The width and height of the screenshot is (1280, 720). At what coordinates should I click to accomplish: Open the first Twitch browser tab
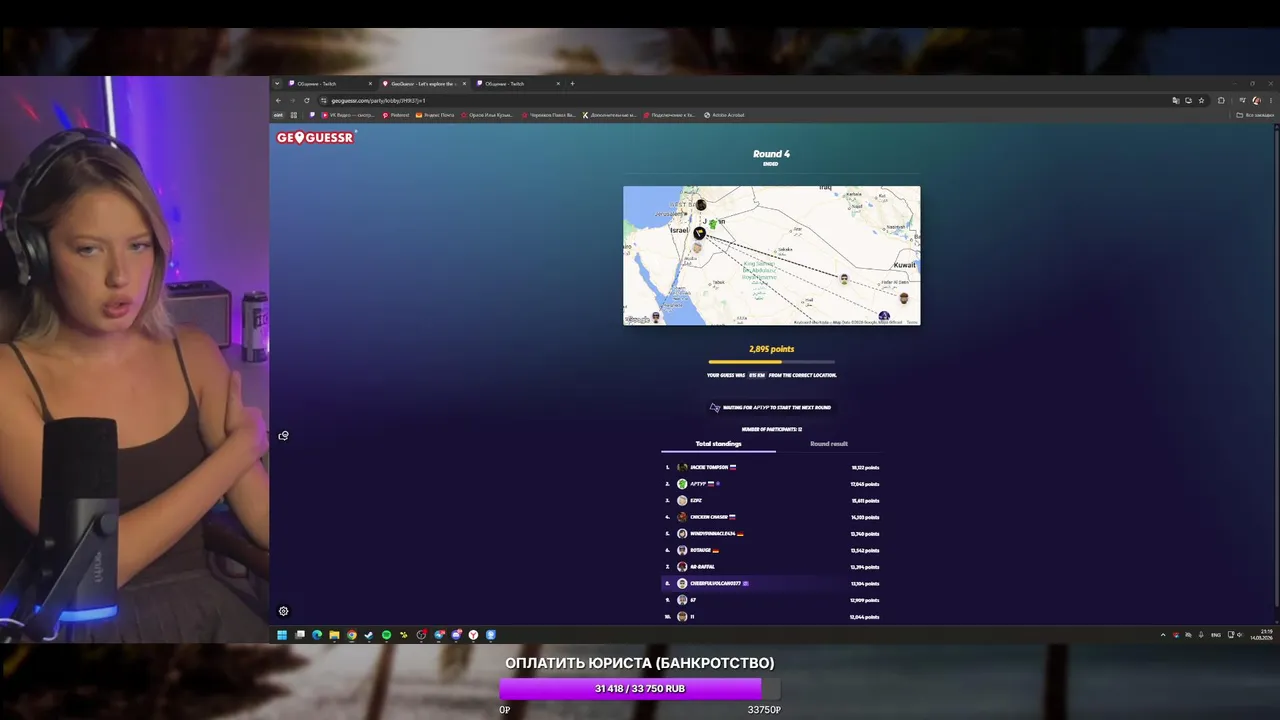[x=328, y=84]
